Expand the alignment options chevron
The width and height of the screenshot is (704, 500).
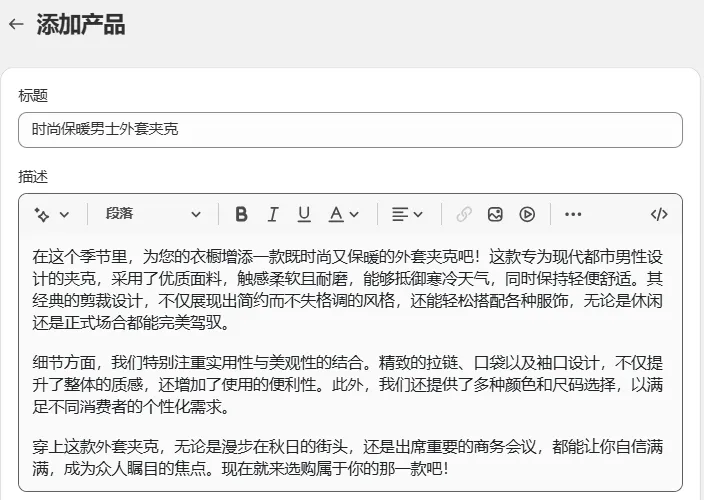click(418, 214)
